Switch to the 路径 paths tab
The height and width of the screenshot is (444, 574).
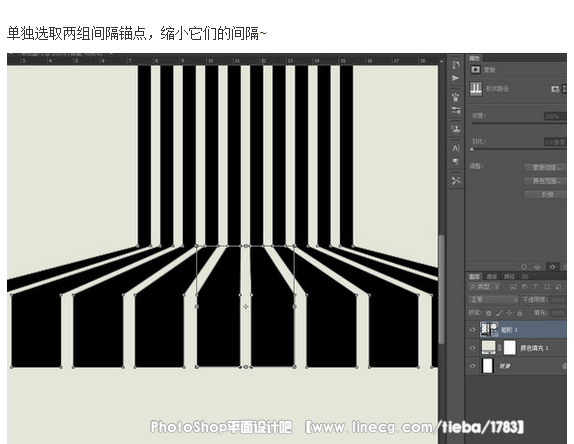pyautogui.click(x=509, y=276)
